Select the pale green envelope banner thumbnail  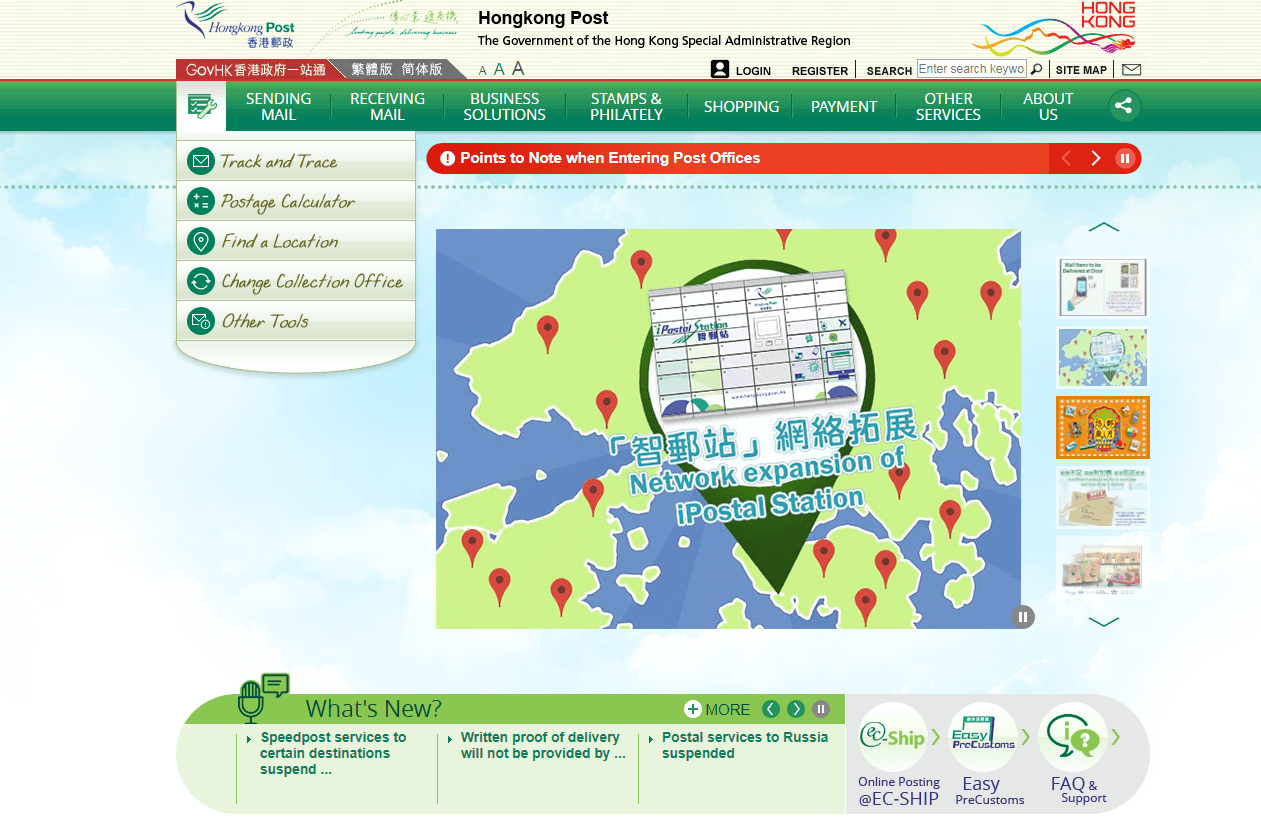pyautogui.click(x=1103, y=497)
